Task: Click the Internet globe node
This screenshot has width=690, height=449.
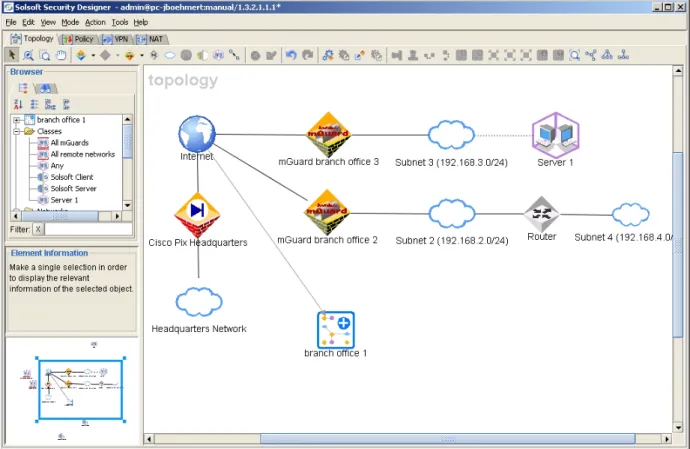Action: pyautogui.click(x=197, y=134)
